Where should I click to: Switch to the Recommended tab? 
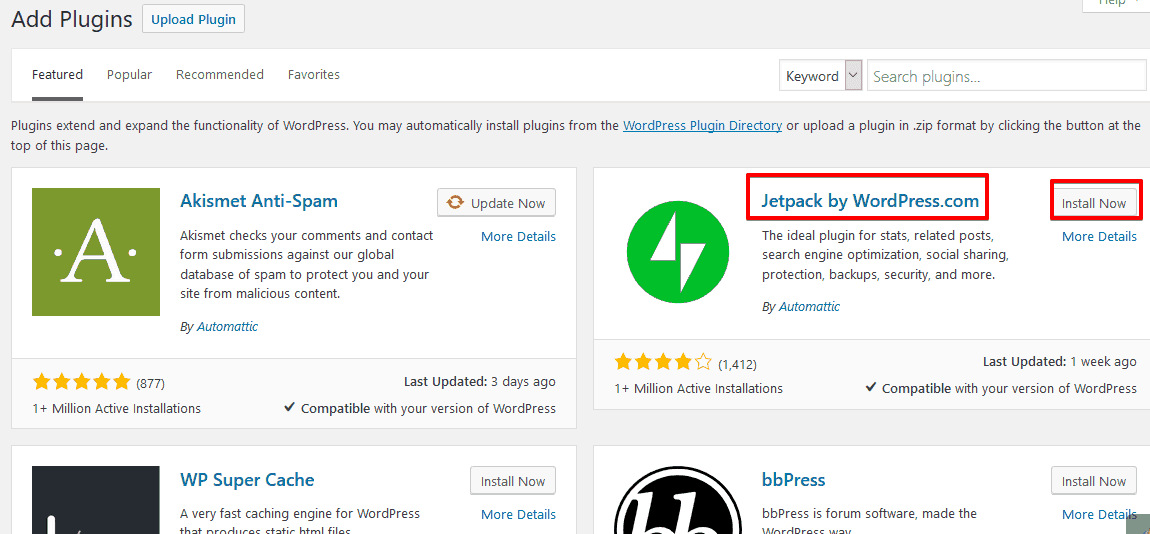pyautogui.click(x=220, y=74)
